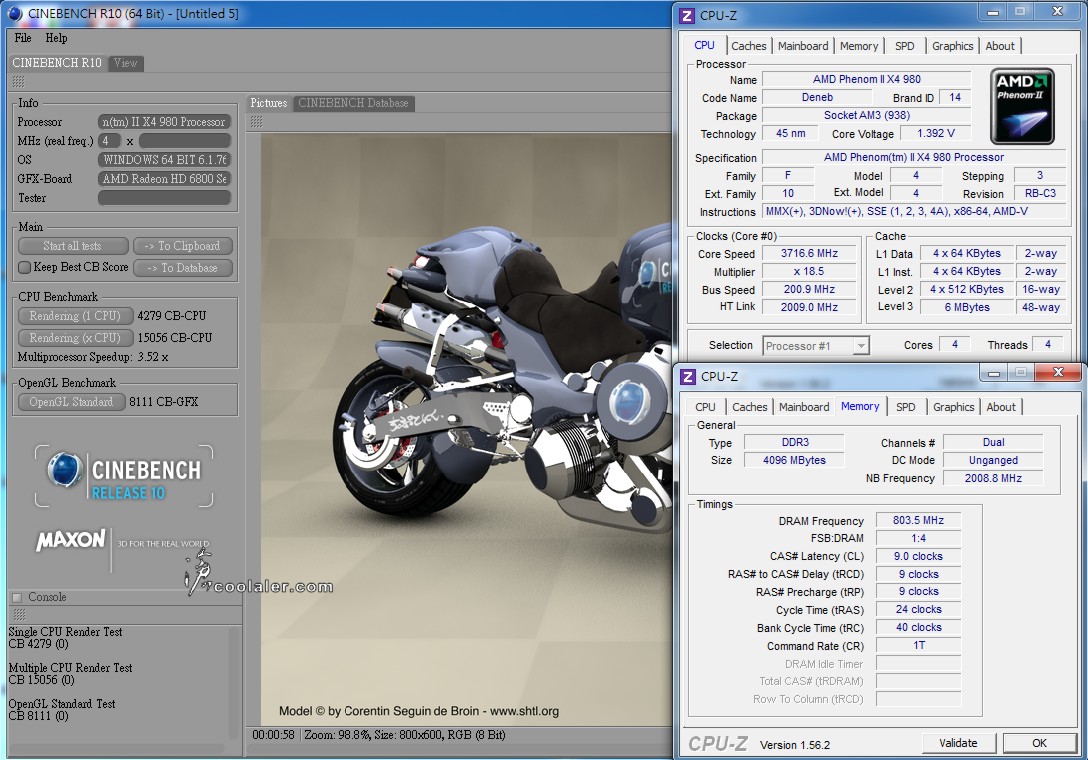
Task: Click the Core Speed value 3716.6 MHz
Action: coord(809,253)
